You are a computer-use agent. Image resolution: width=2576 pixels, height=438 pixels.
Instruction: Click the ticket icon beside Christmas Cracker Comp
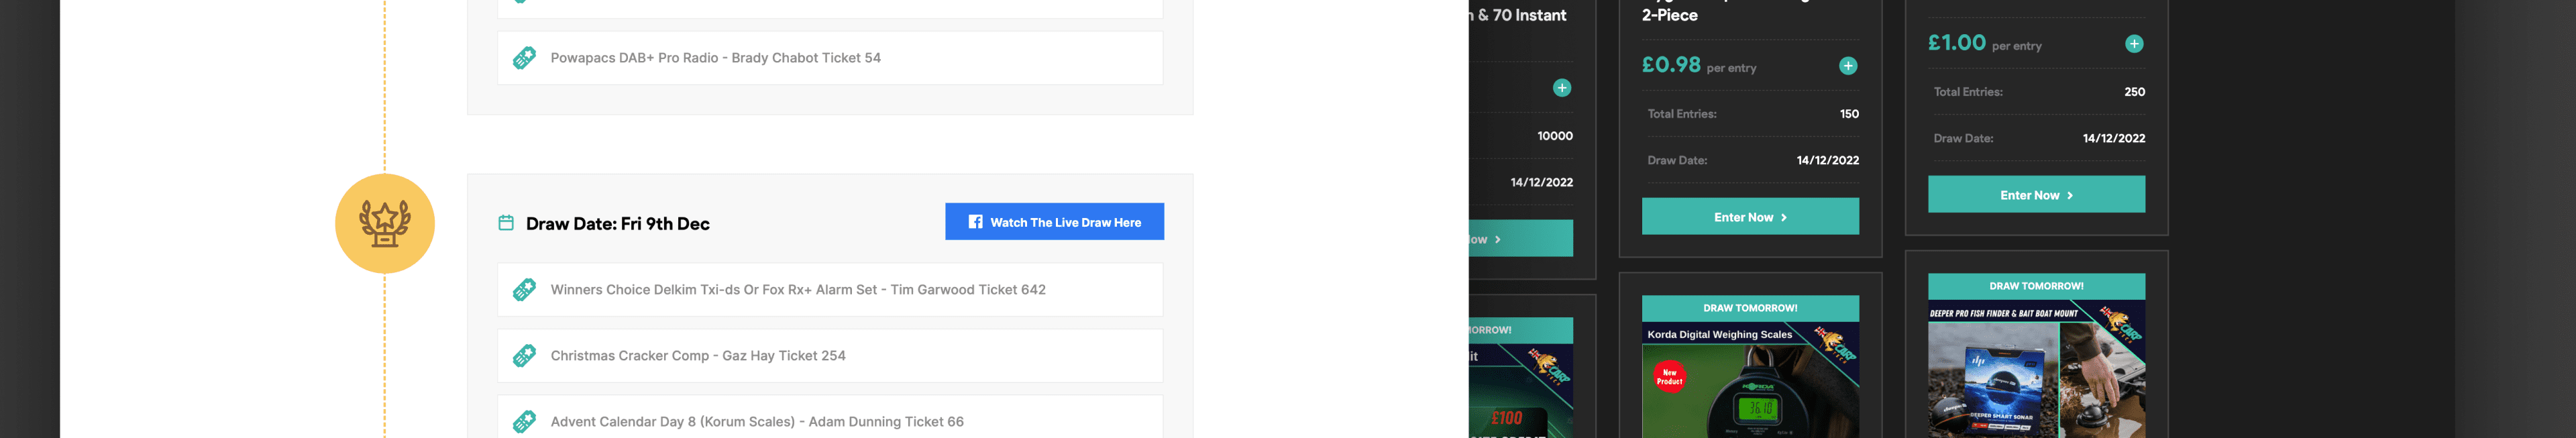pyautogui.click(x=524, y=356)
